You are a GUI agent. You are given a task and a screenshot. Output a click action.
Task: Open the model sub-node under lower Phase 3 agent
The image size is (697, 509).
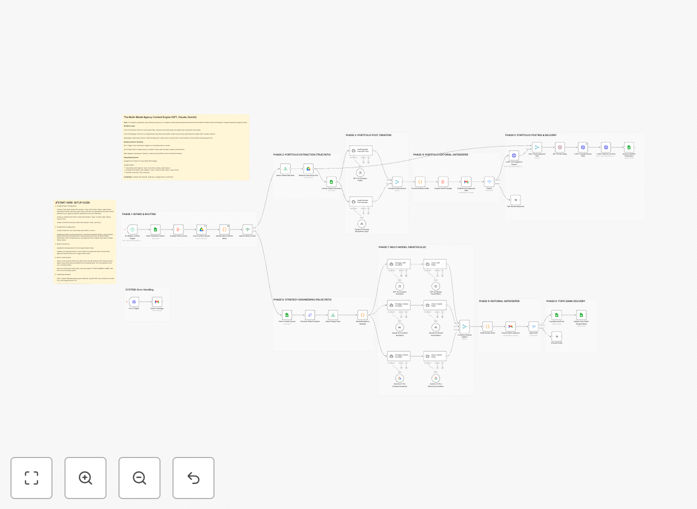click(361, 223)
